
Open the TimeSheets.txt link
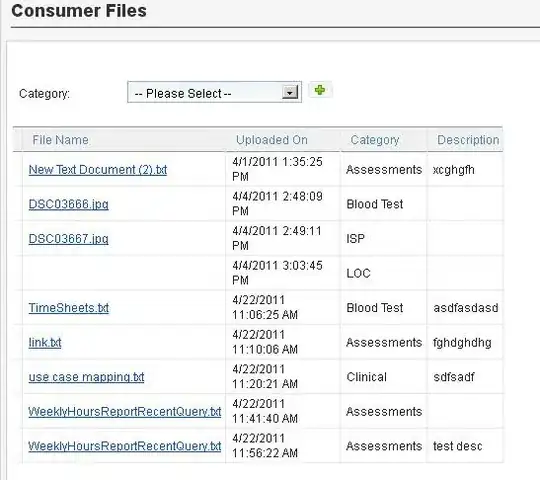click(x=69, y=308)
